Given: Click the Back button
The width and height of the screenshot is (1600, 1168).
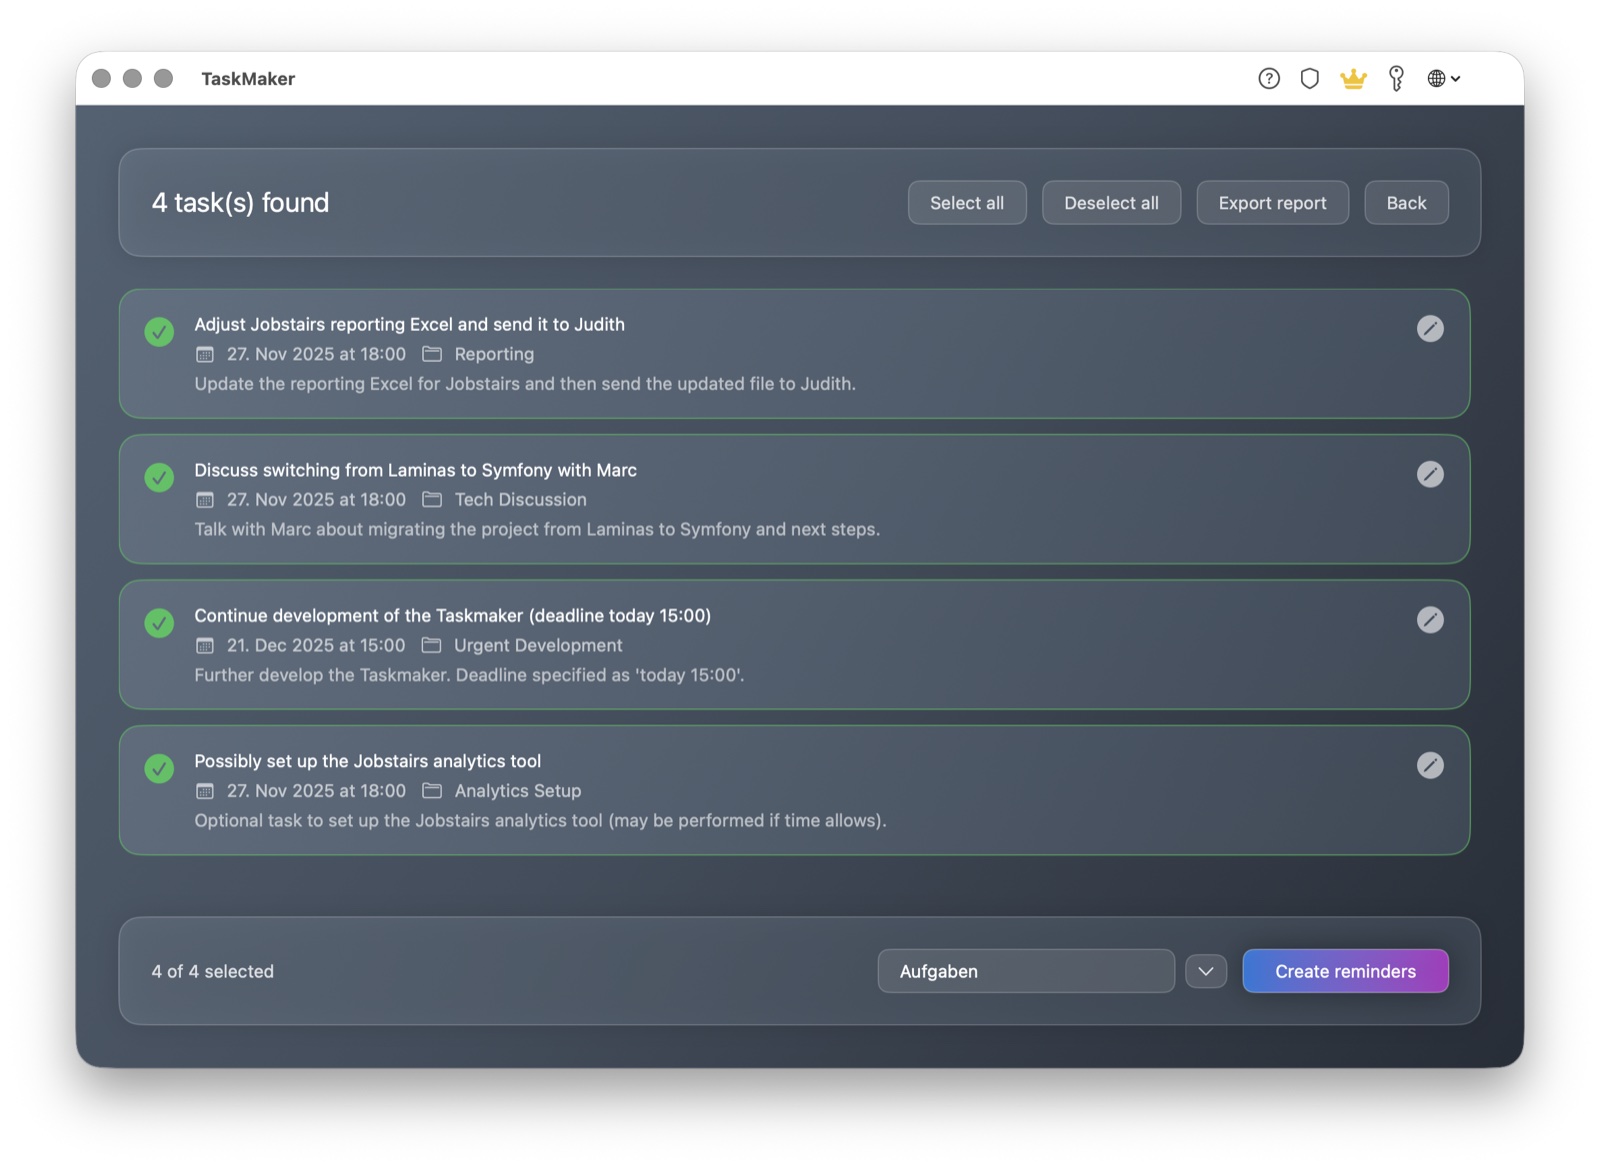Looking at the screenshot, I should click(1406, 202).
